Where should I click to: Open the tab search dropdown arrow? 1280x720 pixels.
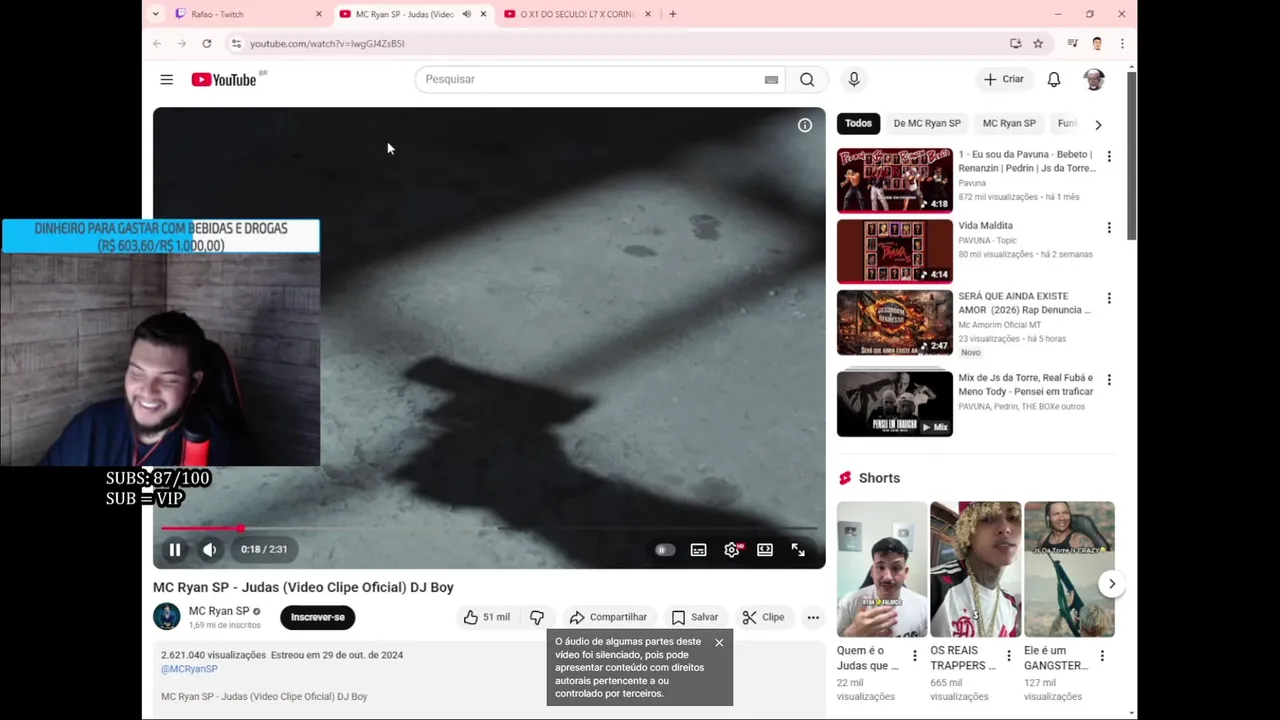[x=155, y=14]
